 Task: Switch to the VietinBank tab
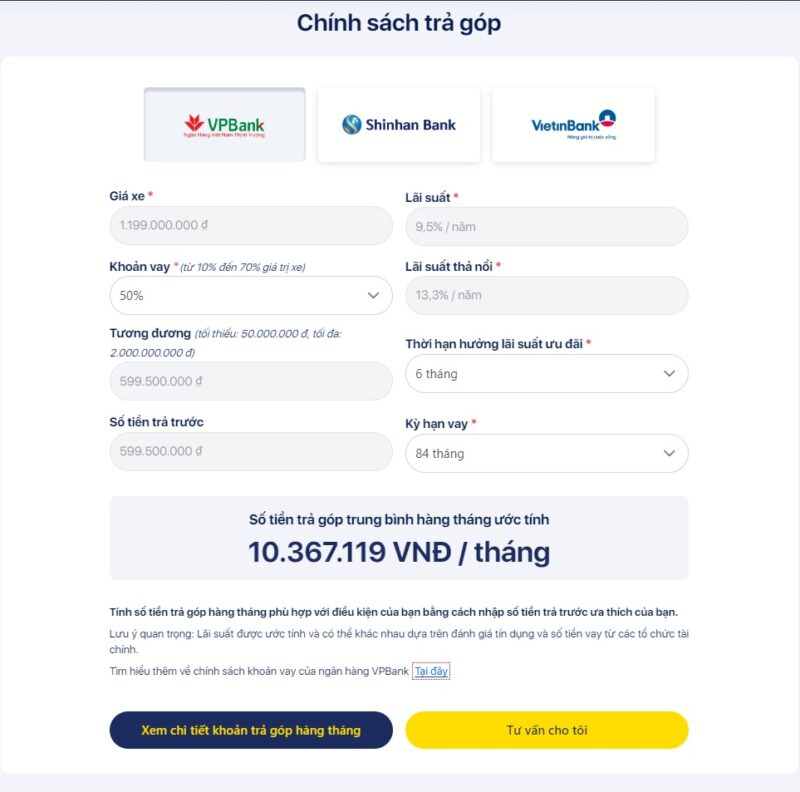572,124
